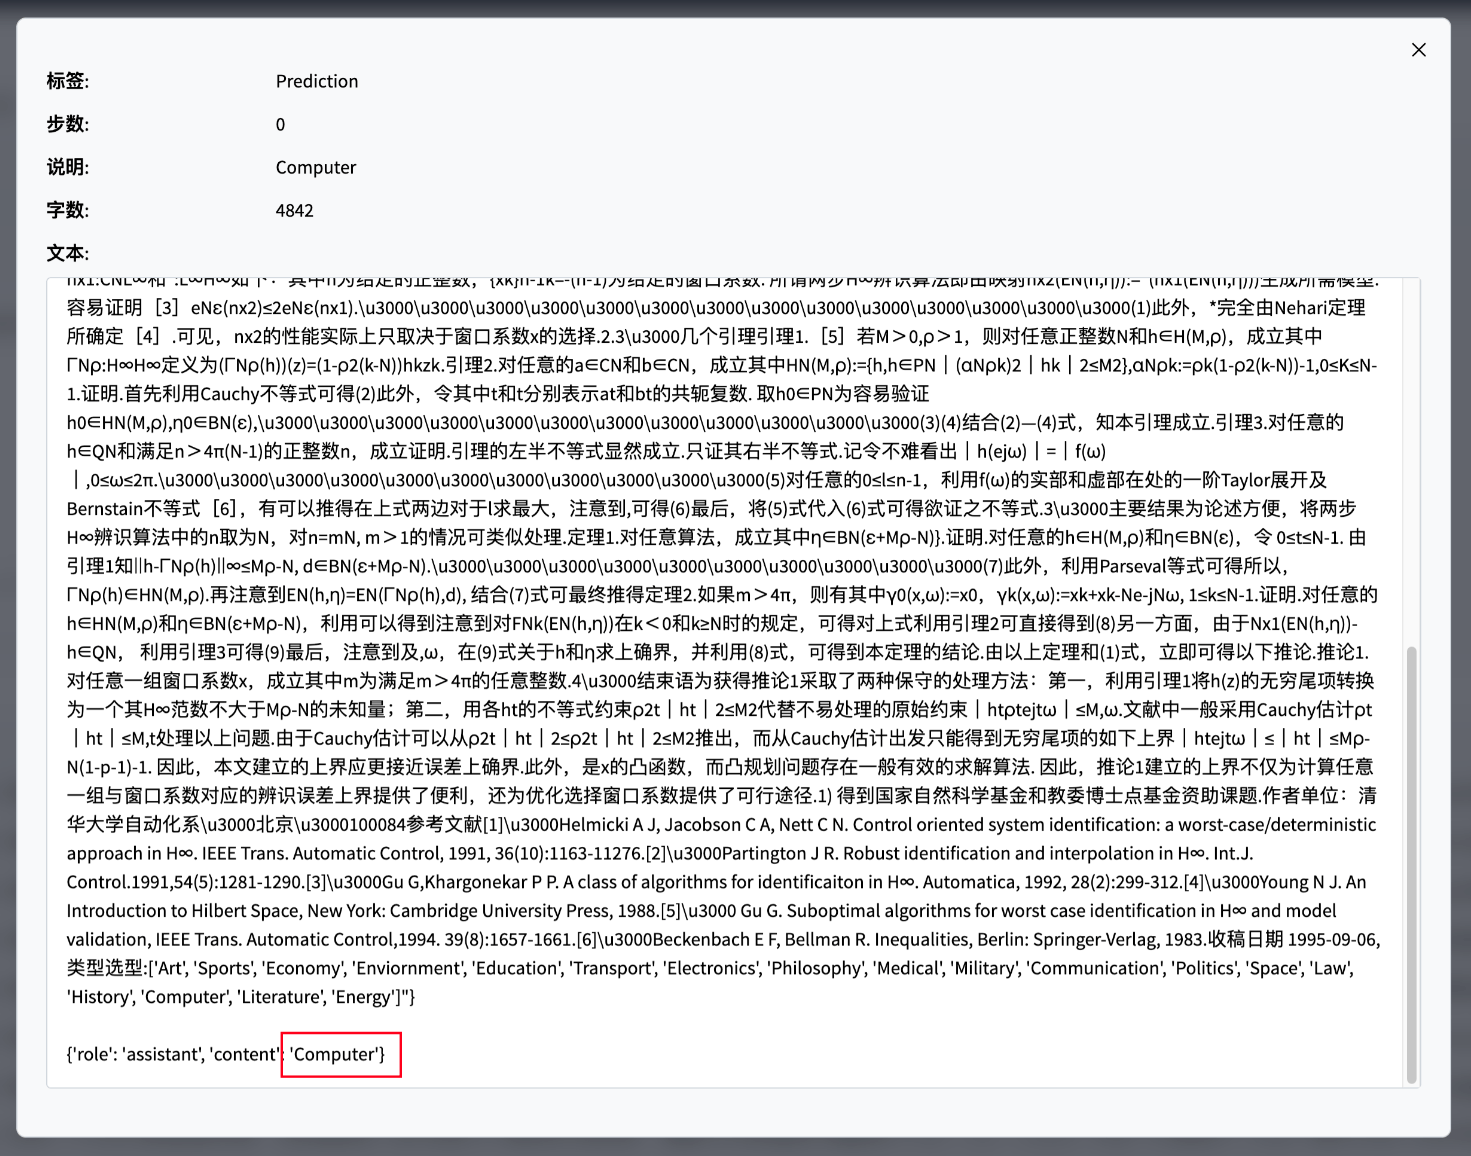This screenshot has width=1471, height=1156.
Task: Click the category list line starting 类型选型
Action: pyautogui.click(x=710, y=968)
